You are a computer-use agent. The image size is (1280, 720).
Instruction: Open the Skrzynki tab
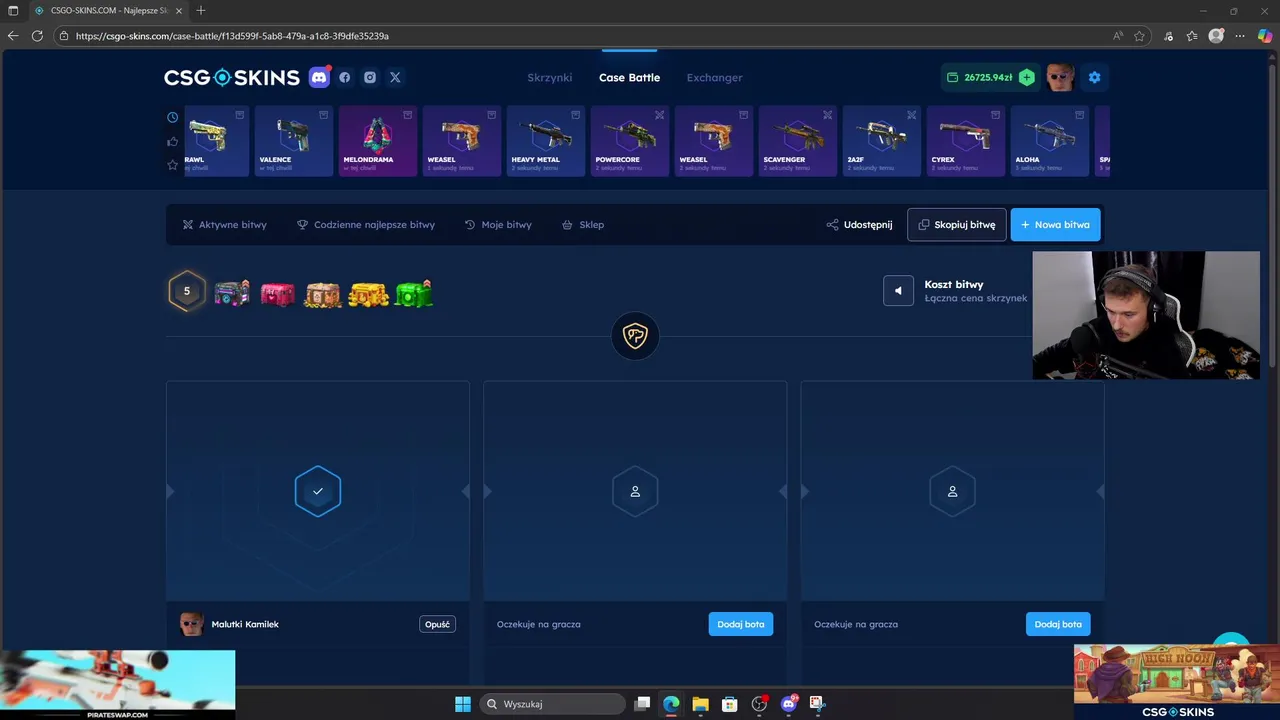pyautogui.click(x=550, y=77)
